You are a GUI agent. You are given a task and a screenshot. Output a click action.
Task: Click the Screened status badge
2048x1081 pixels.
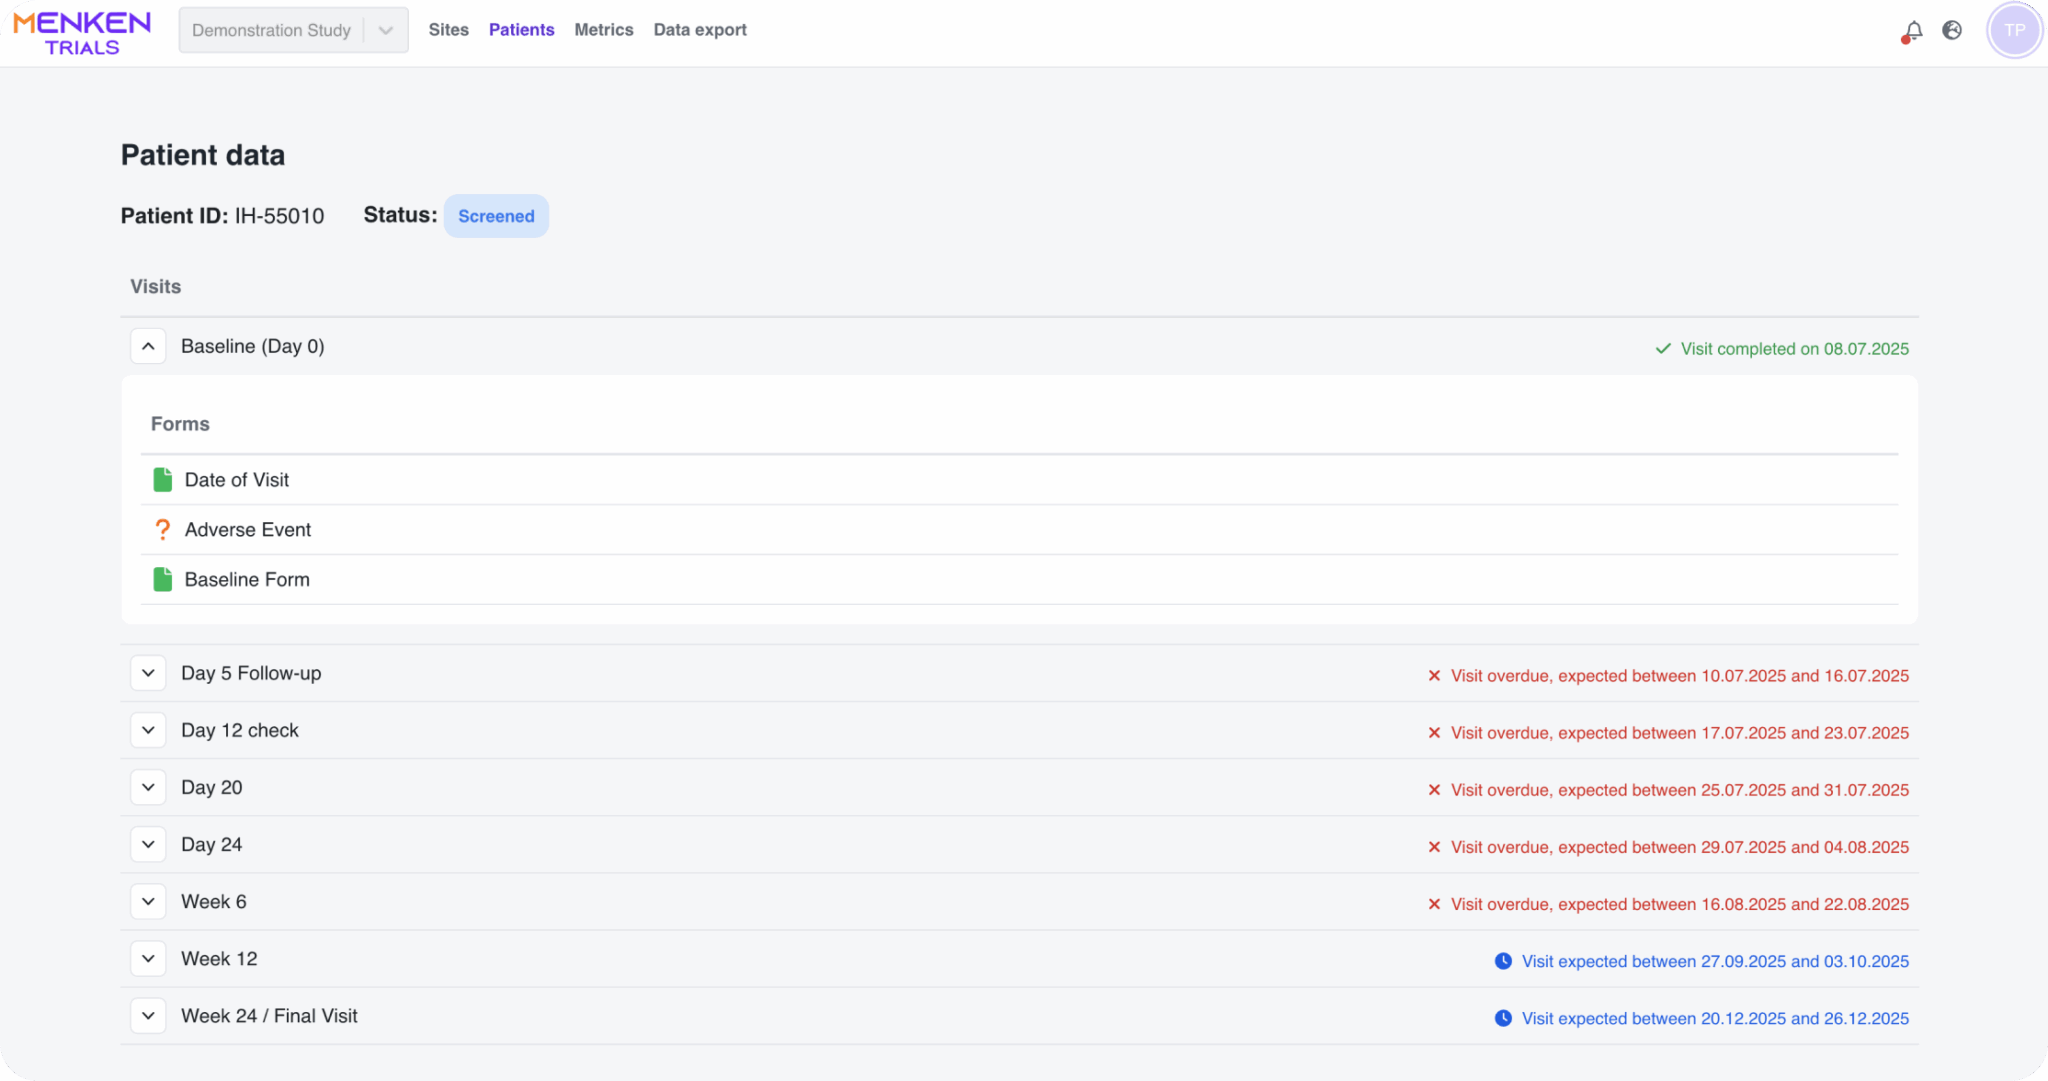coord(496,216)
